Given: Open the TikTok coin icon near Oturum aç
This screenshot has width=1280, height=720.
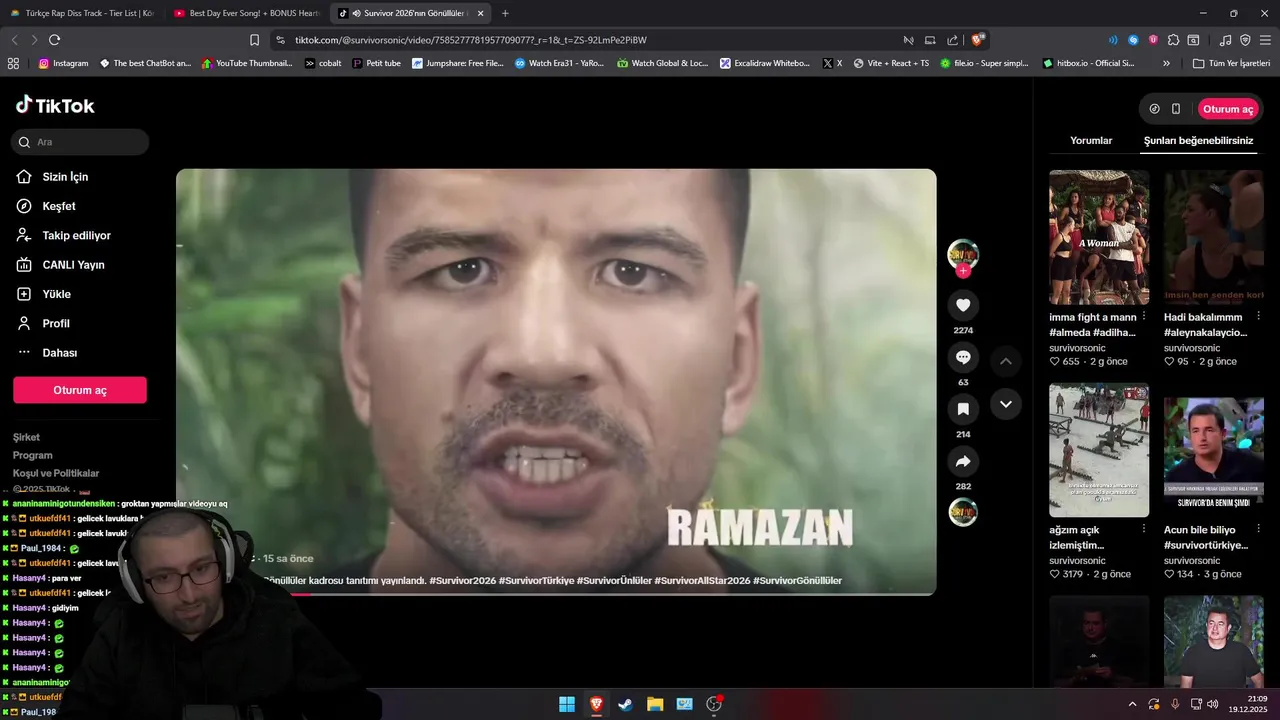Looking at the screenshot, I should [1155, 109].
